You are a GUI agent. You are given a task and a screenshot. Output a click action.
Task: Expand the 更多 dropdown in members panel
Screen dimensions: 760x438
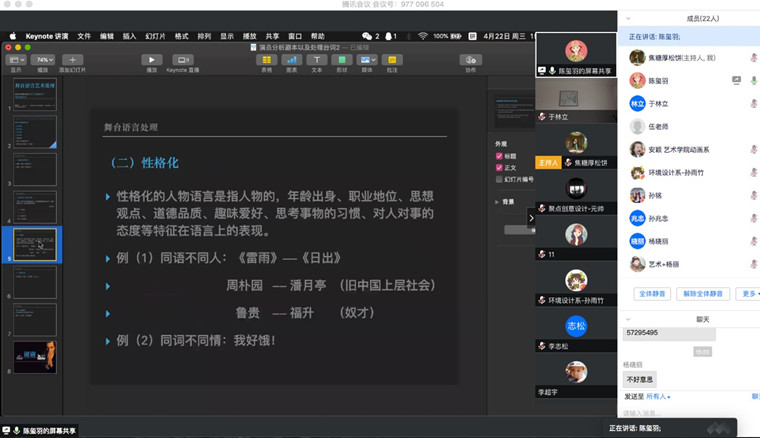click(x=747, y=294)
